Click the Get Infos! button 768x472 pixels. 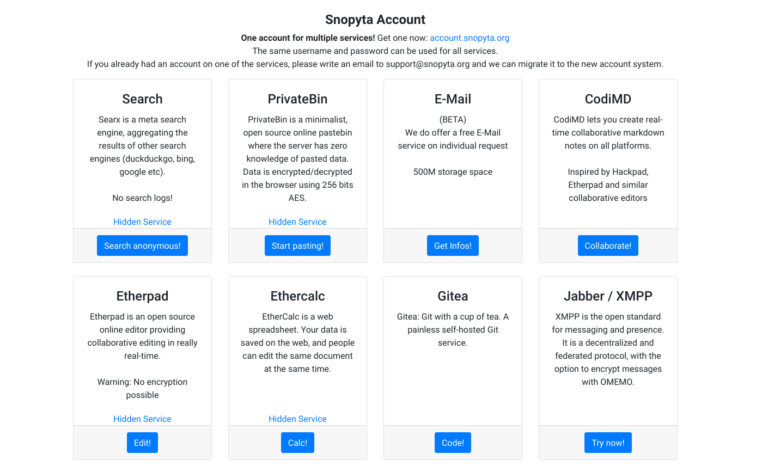point(452,245)
